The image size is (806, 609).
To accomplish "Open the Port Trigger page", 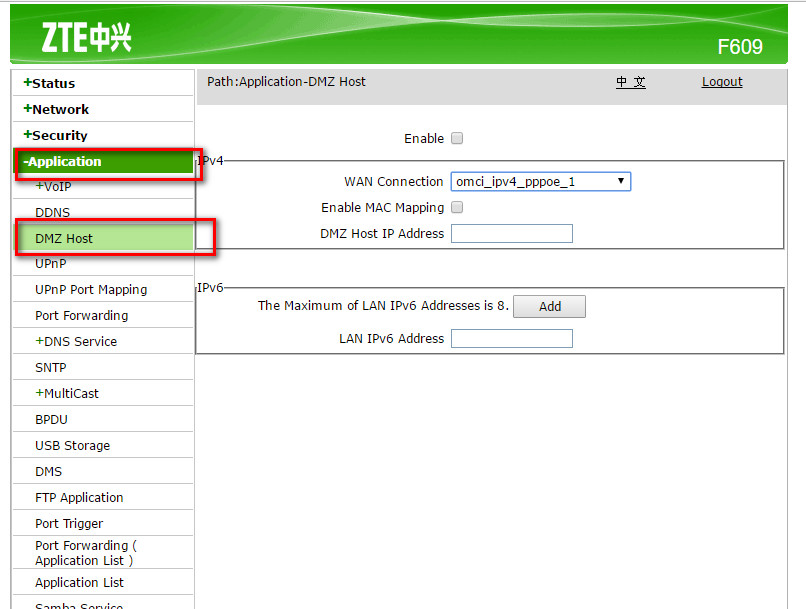I will pyautogui.click(x=69, y=524).
